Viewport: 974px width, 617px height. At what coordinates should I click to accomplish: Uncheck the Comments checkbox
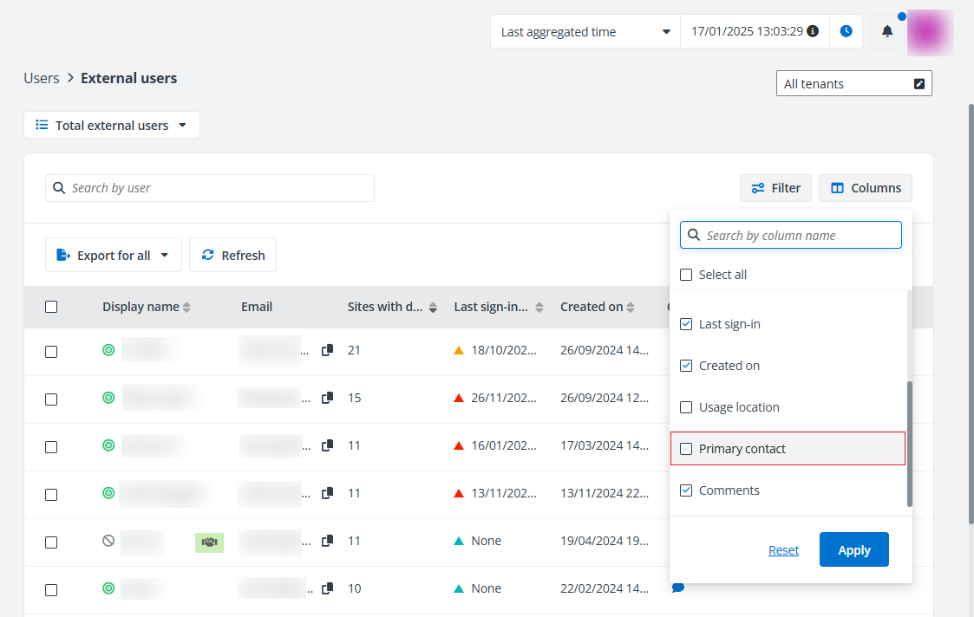[686, 490]
